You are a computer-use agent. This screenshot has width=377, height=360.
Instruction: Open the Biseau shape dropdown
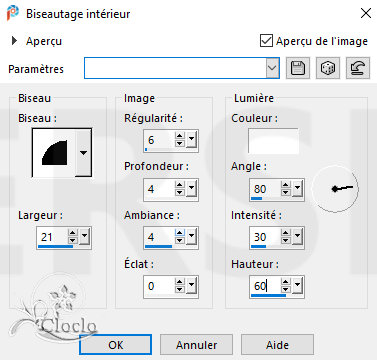coord(83,153)
